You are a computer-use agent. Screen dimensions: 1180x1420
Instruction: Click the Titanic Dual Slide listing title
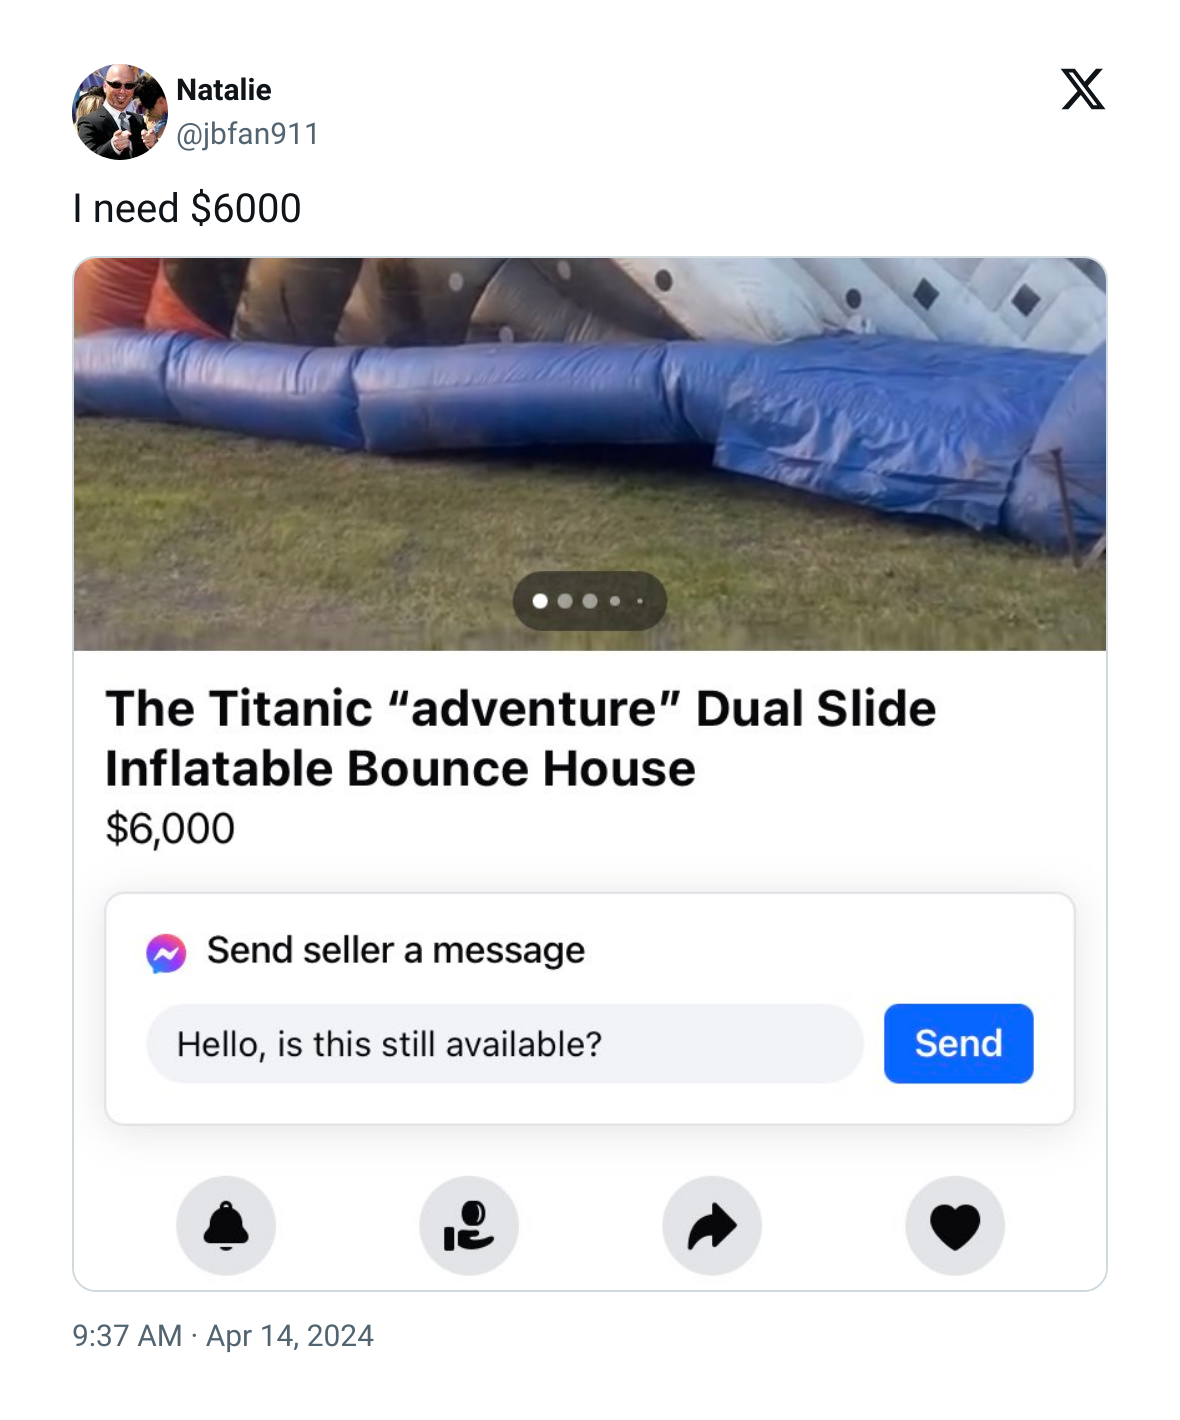(x=520, y=738)
